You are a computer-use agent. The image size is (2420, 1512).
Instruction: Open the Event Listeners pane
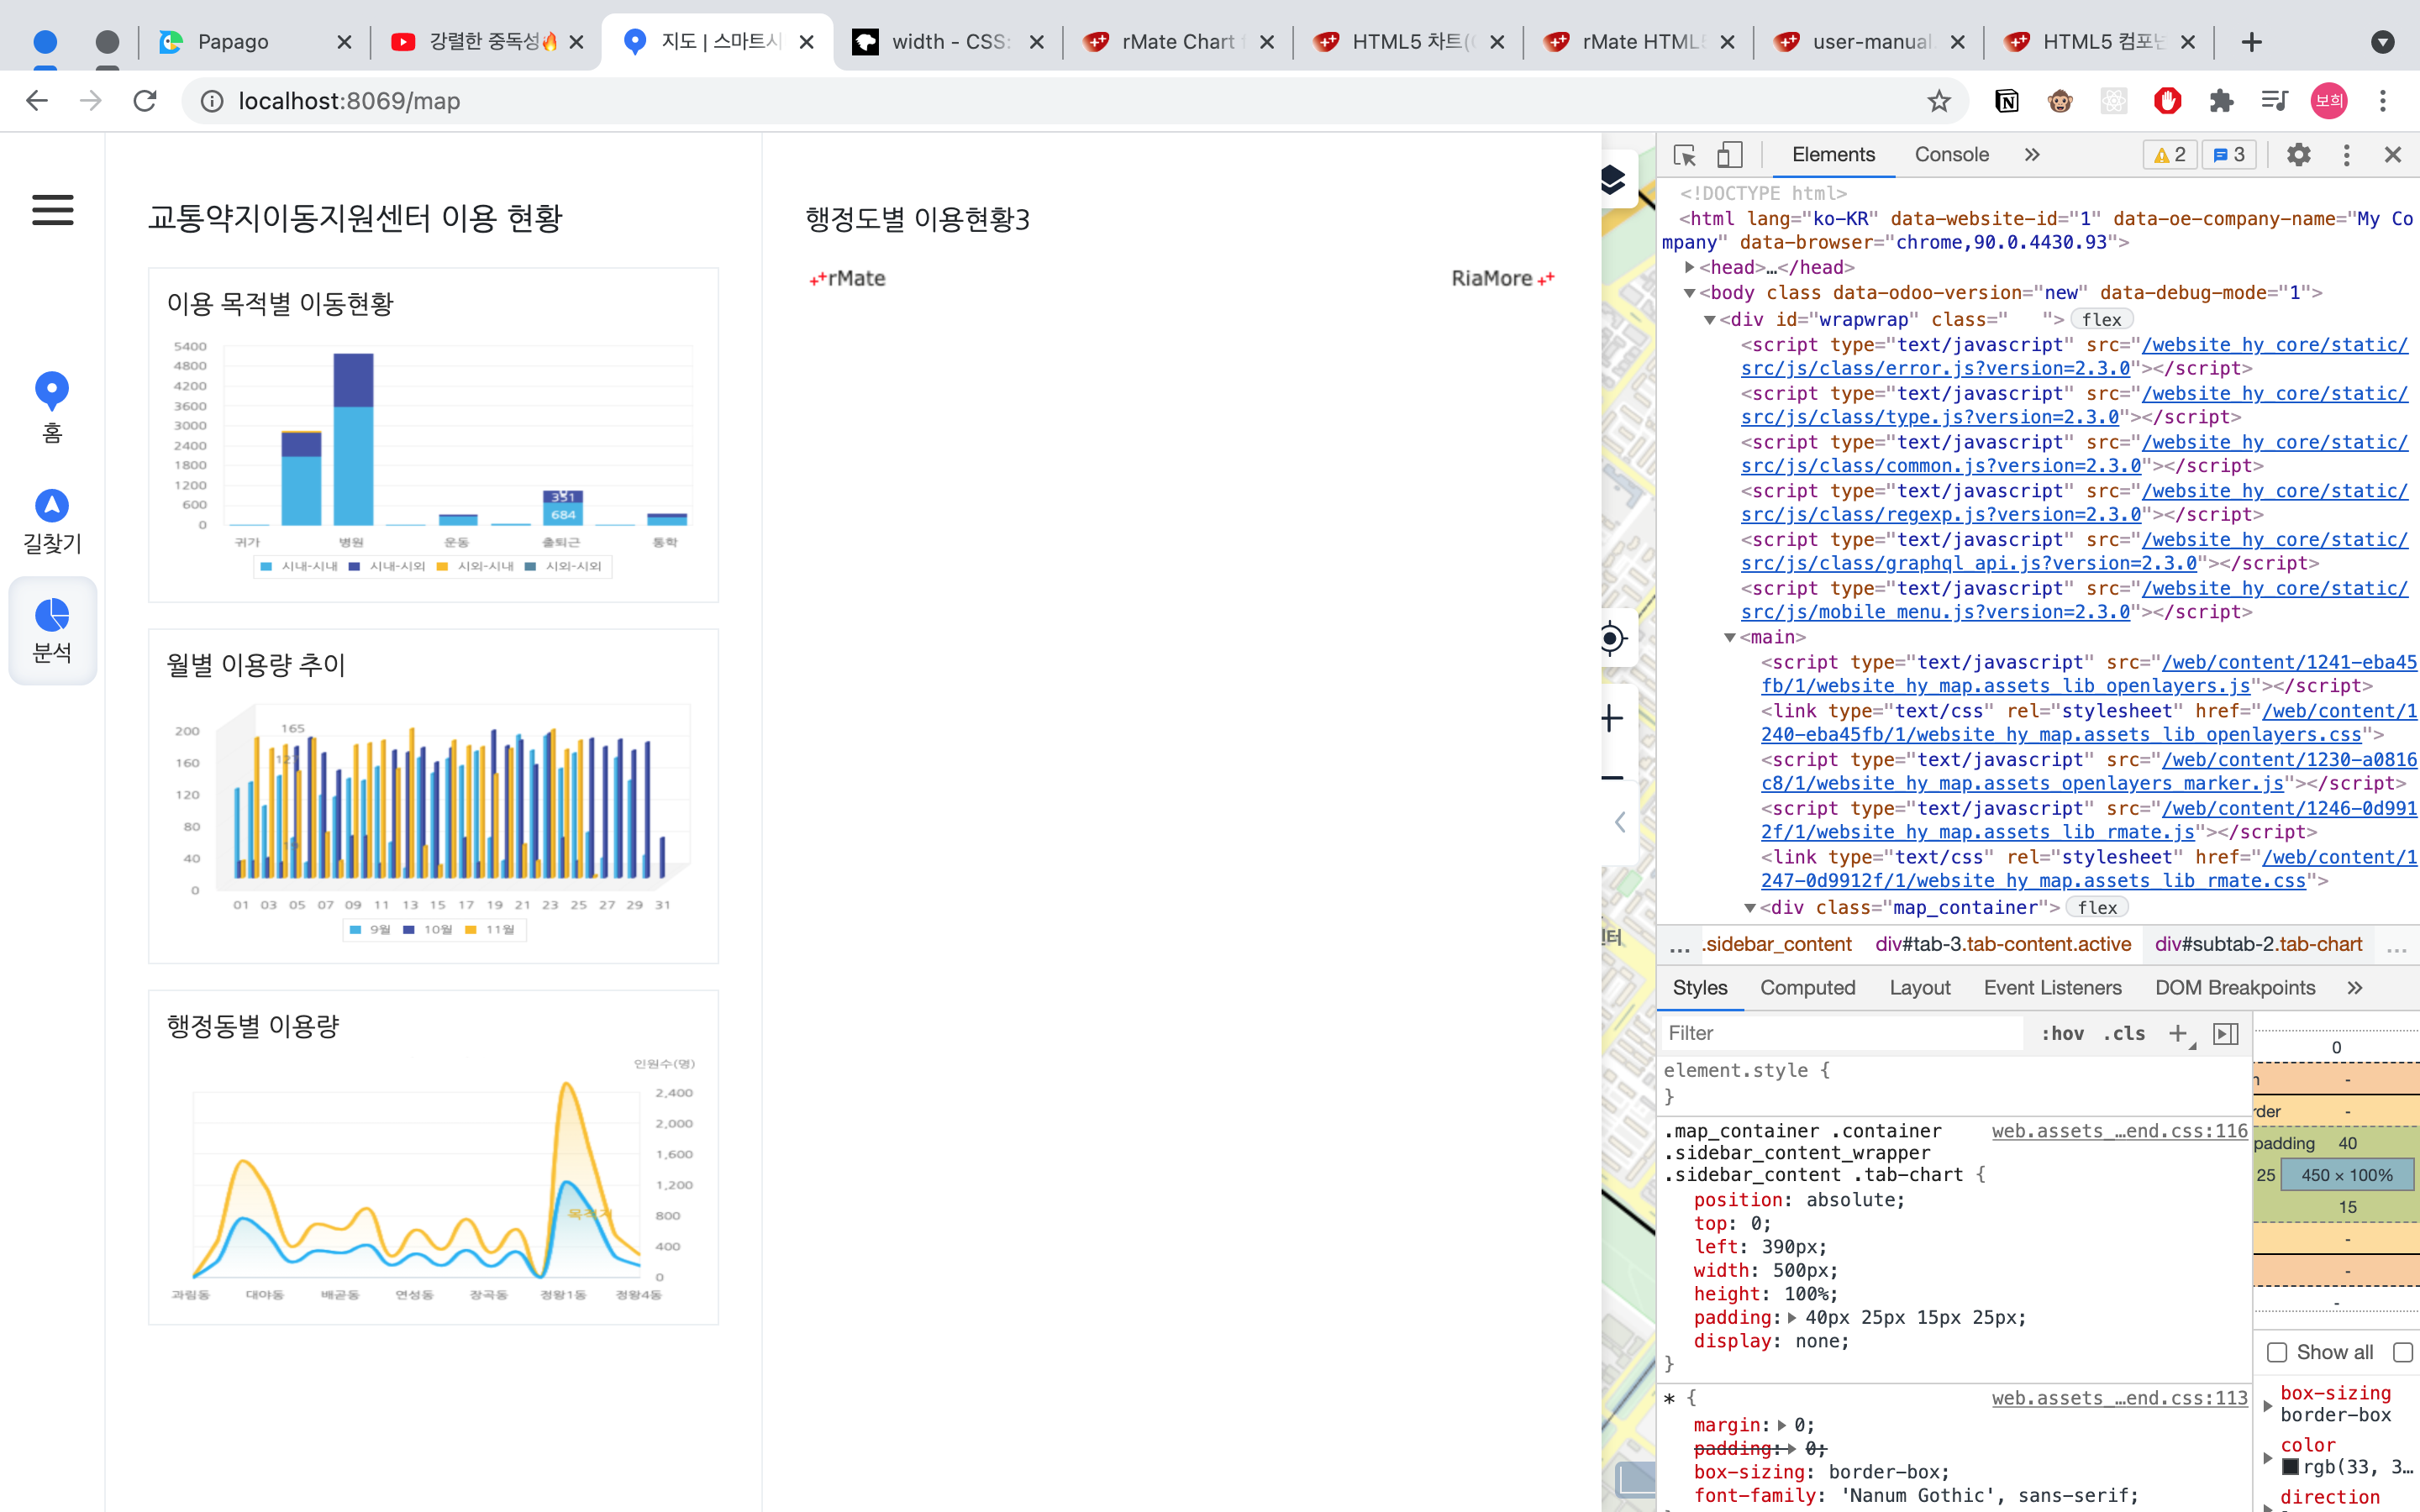tap(2052, 988)
